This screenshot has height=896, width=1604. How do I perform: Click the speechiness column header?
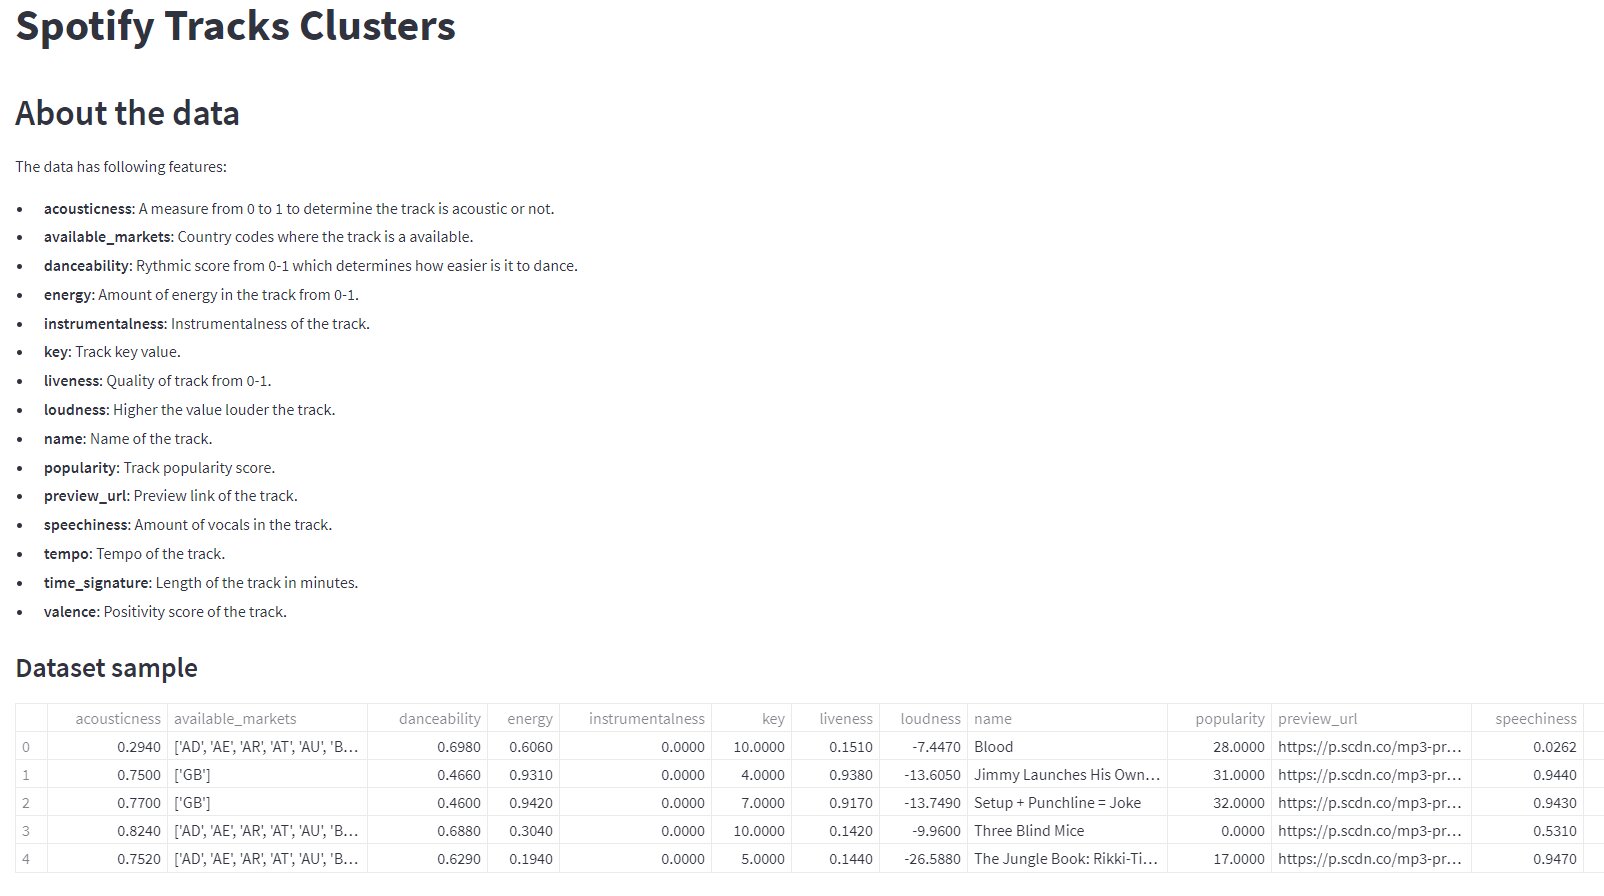point(1535,718)
